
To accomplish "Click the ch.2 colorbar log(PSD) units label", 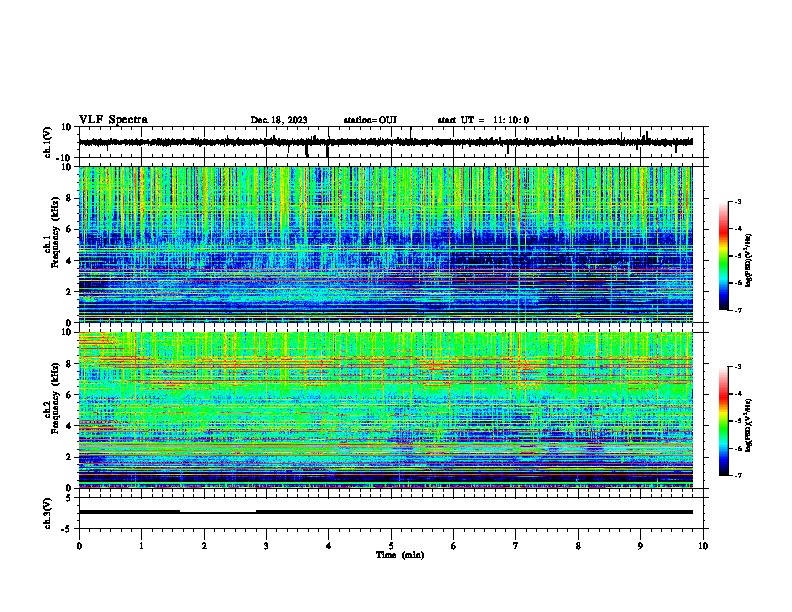I will (749, 426).
